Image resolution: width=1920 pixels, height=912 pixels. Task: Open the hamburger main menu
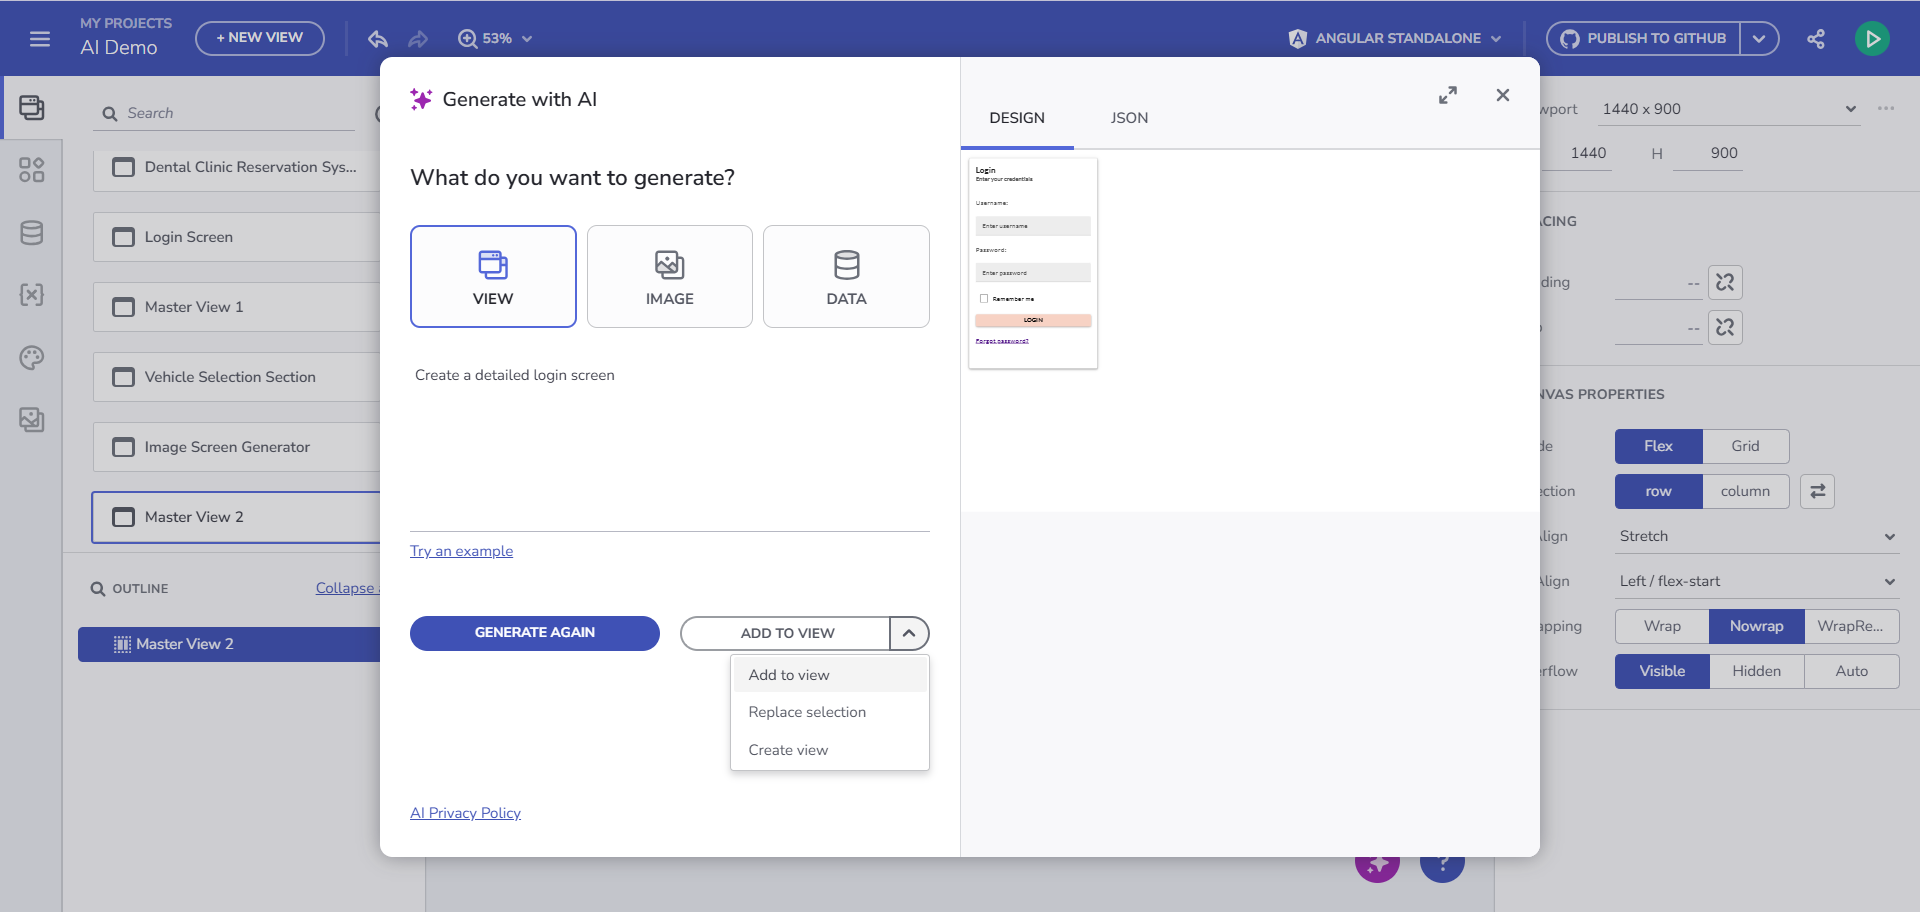click(x=40, y=39)
